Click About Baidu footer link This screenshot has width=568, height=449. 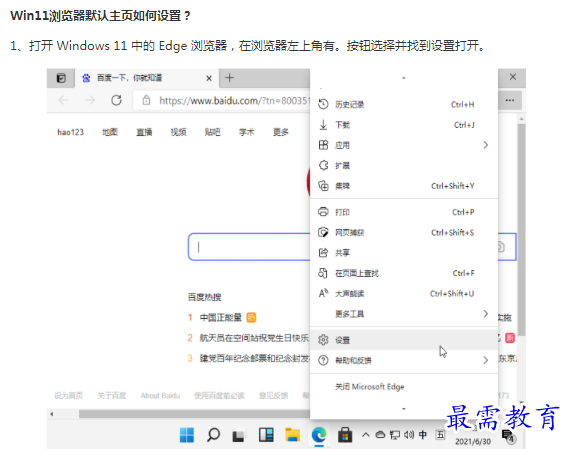coord(160,395)
